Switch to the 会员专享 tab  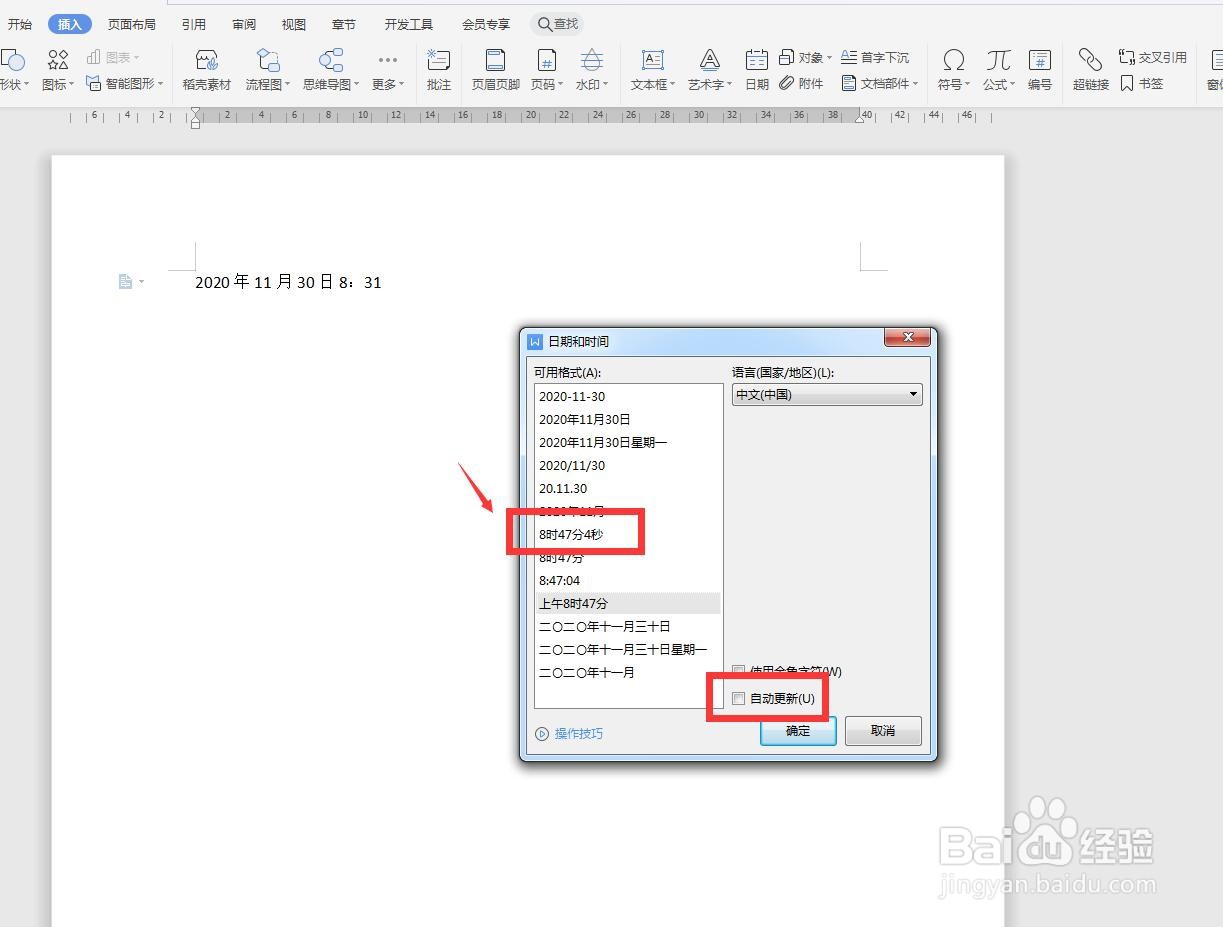coord(486,24)
